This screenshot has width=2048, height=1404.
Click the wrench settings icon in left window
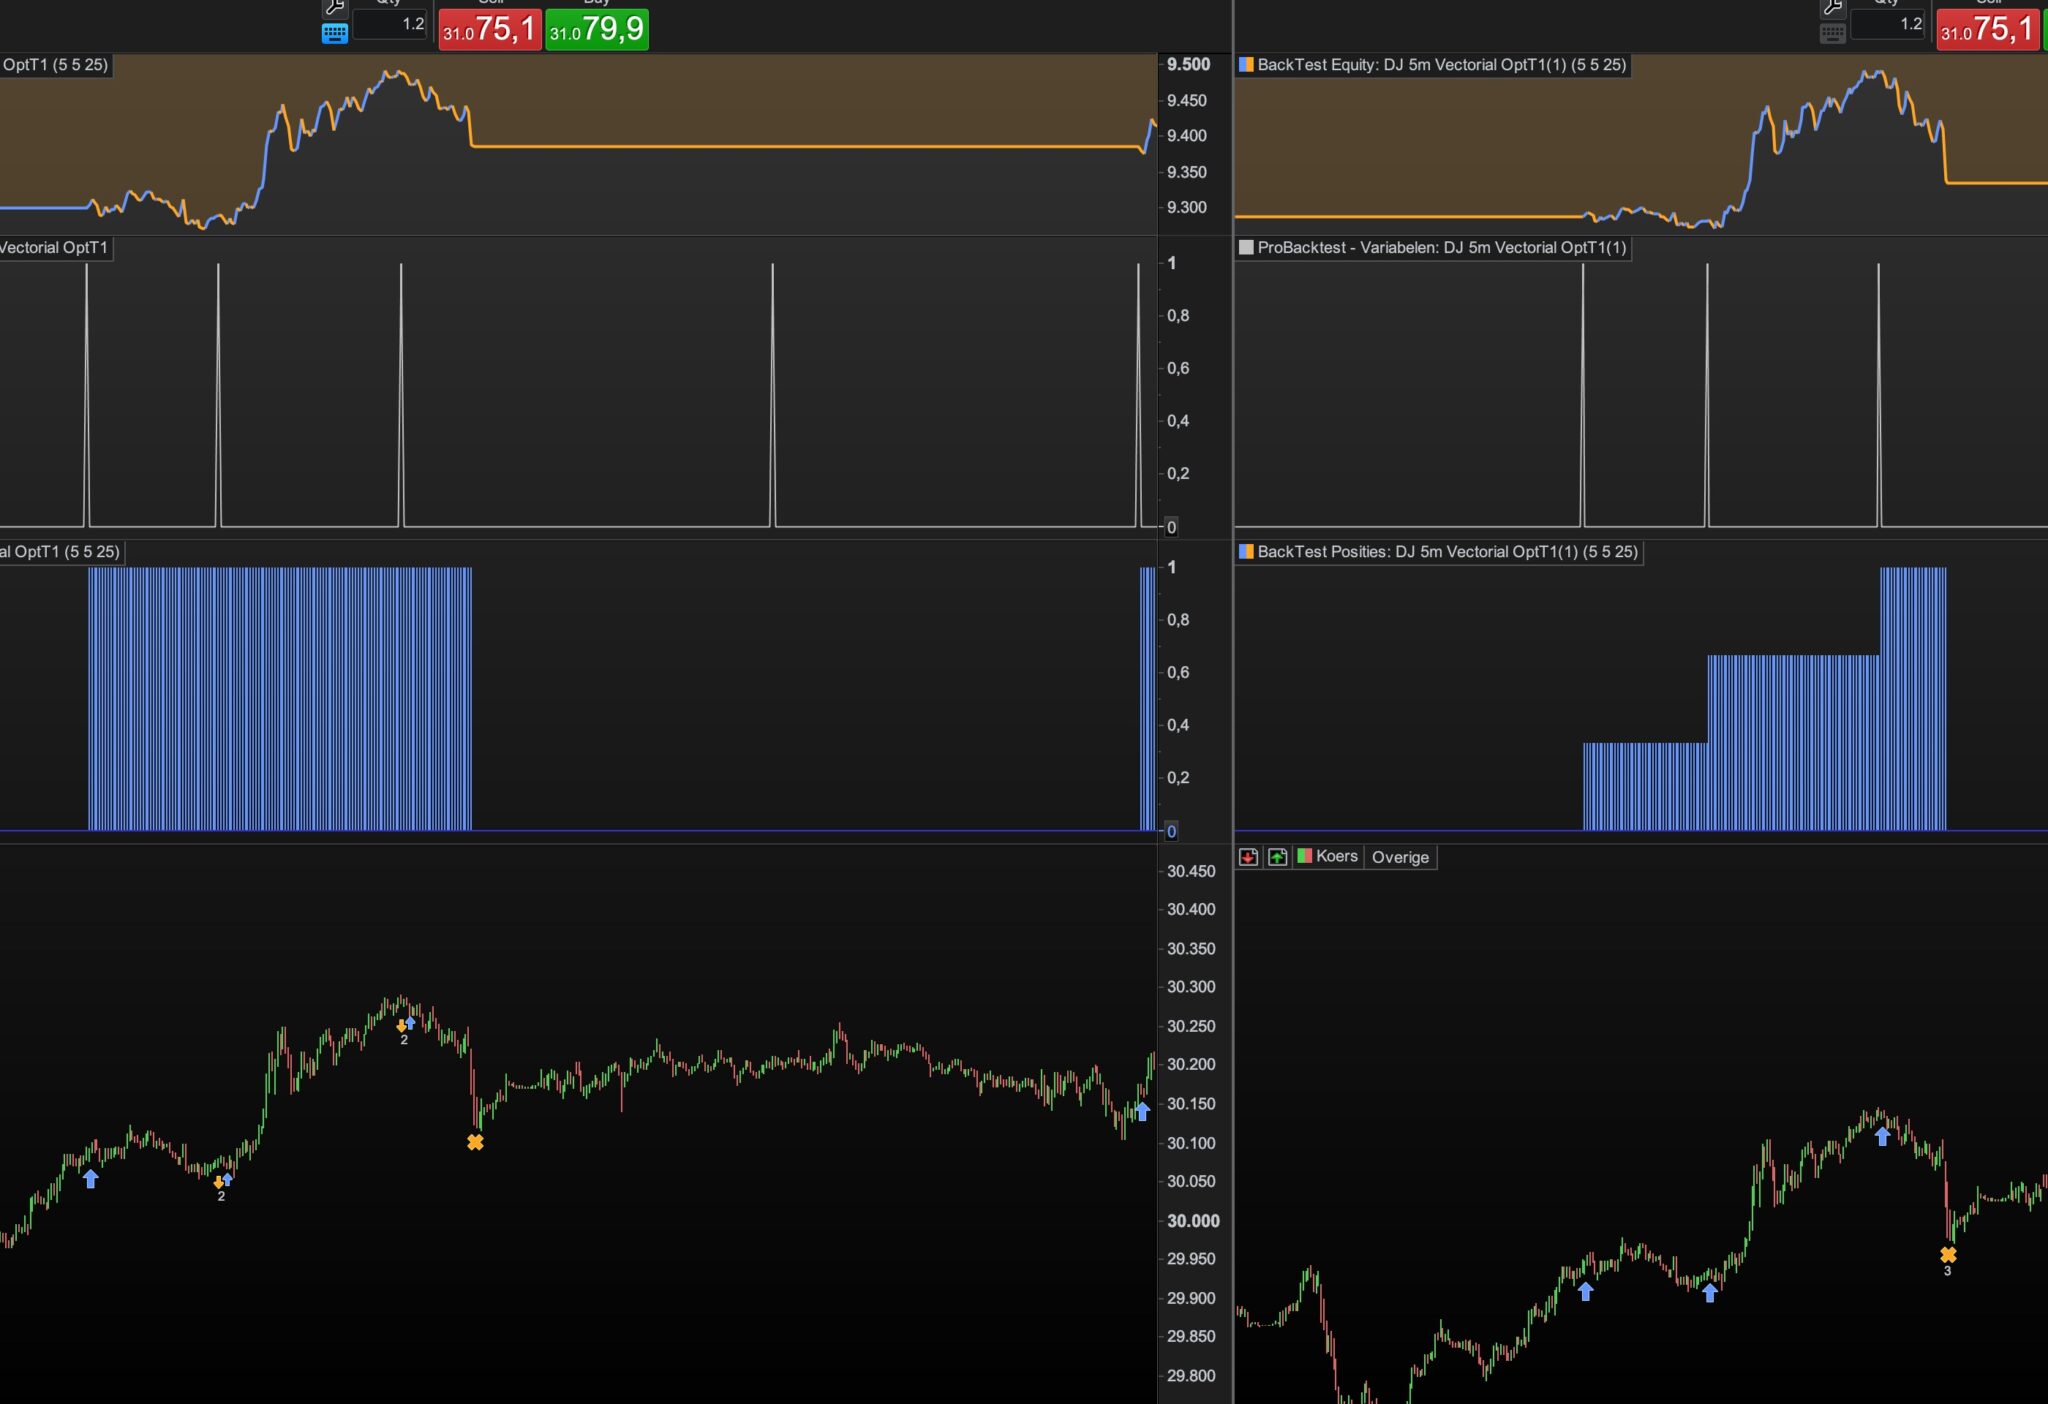pyautogui.click(x=334, y=8)
